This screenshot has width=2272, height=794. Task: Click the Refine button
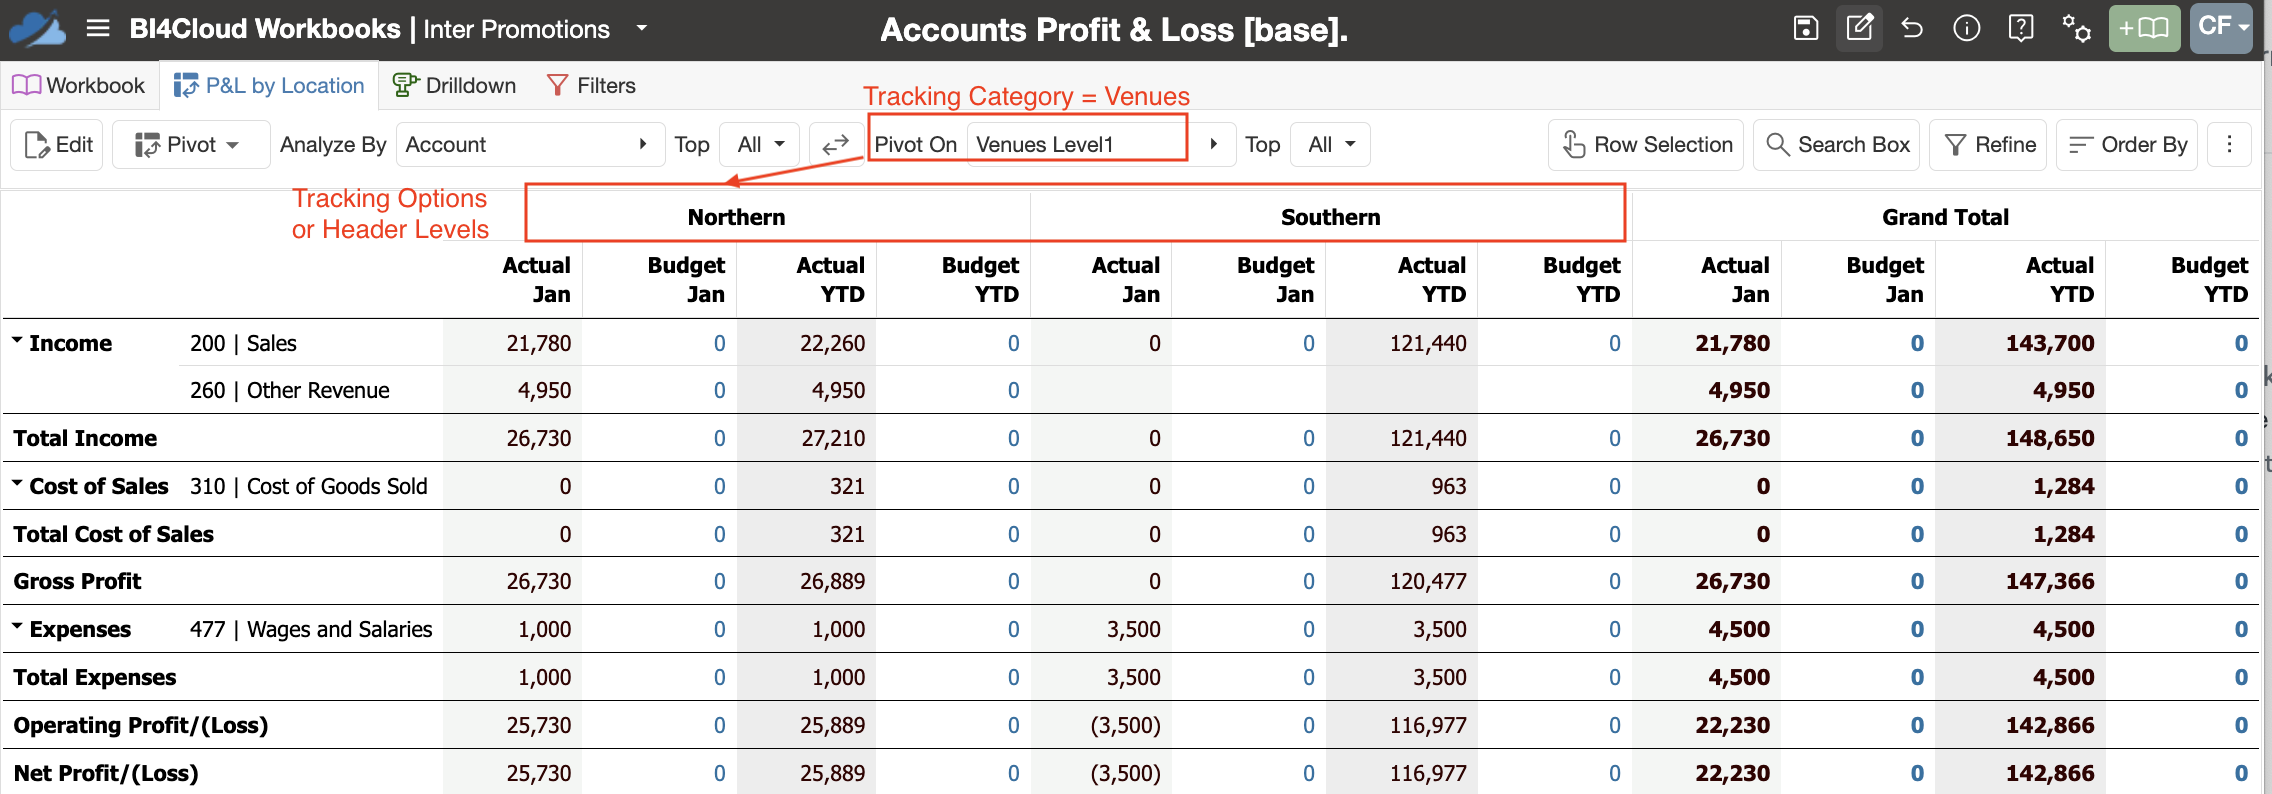point(1988,145)
